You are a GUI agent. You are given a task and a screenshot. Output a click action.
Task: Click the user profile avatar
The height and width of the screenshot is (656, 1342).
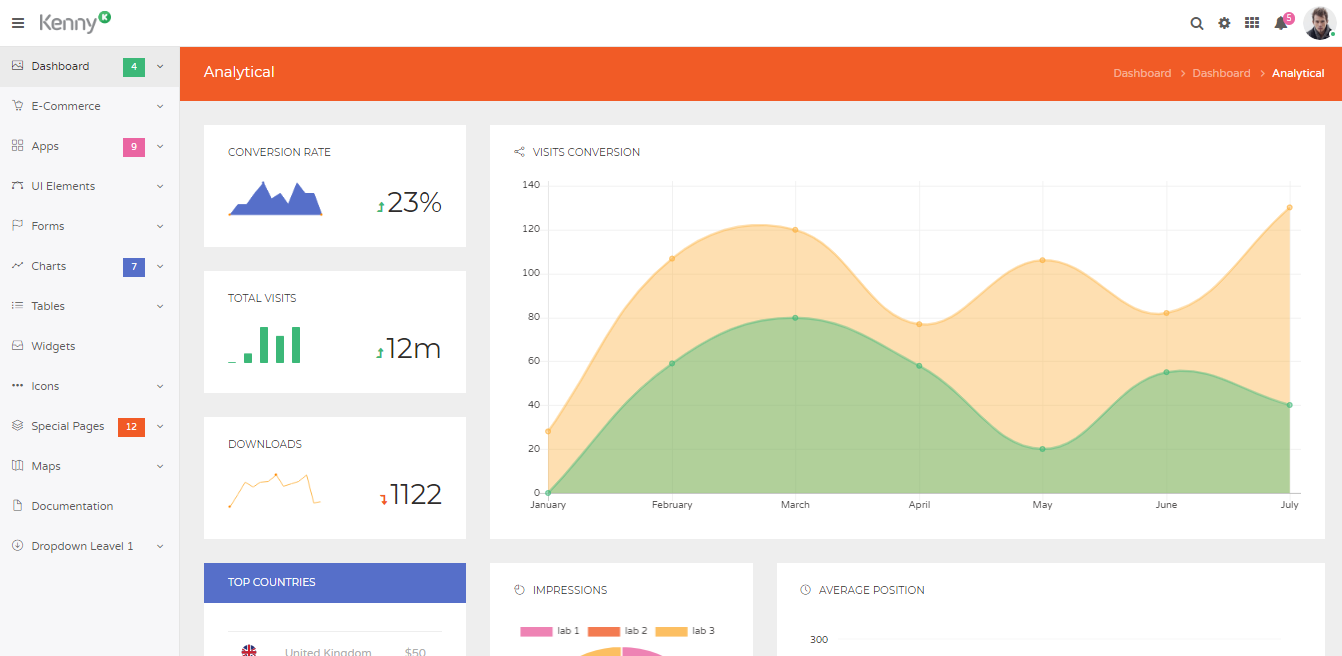coord(1318,23)
